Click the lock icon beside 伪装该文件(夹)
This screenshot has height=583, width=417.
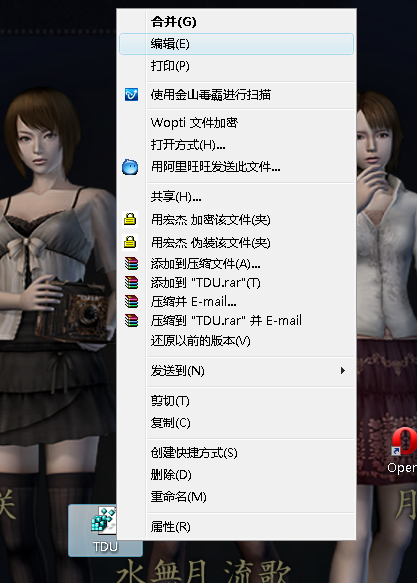pos(130,242)
